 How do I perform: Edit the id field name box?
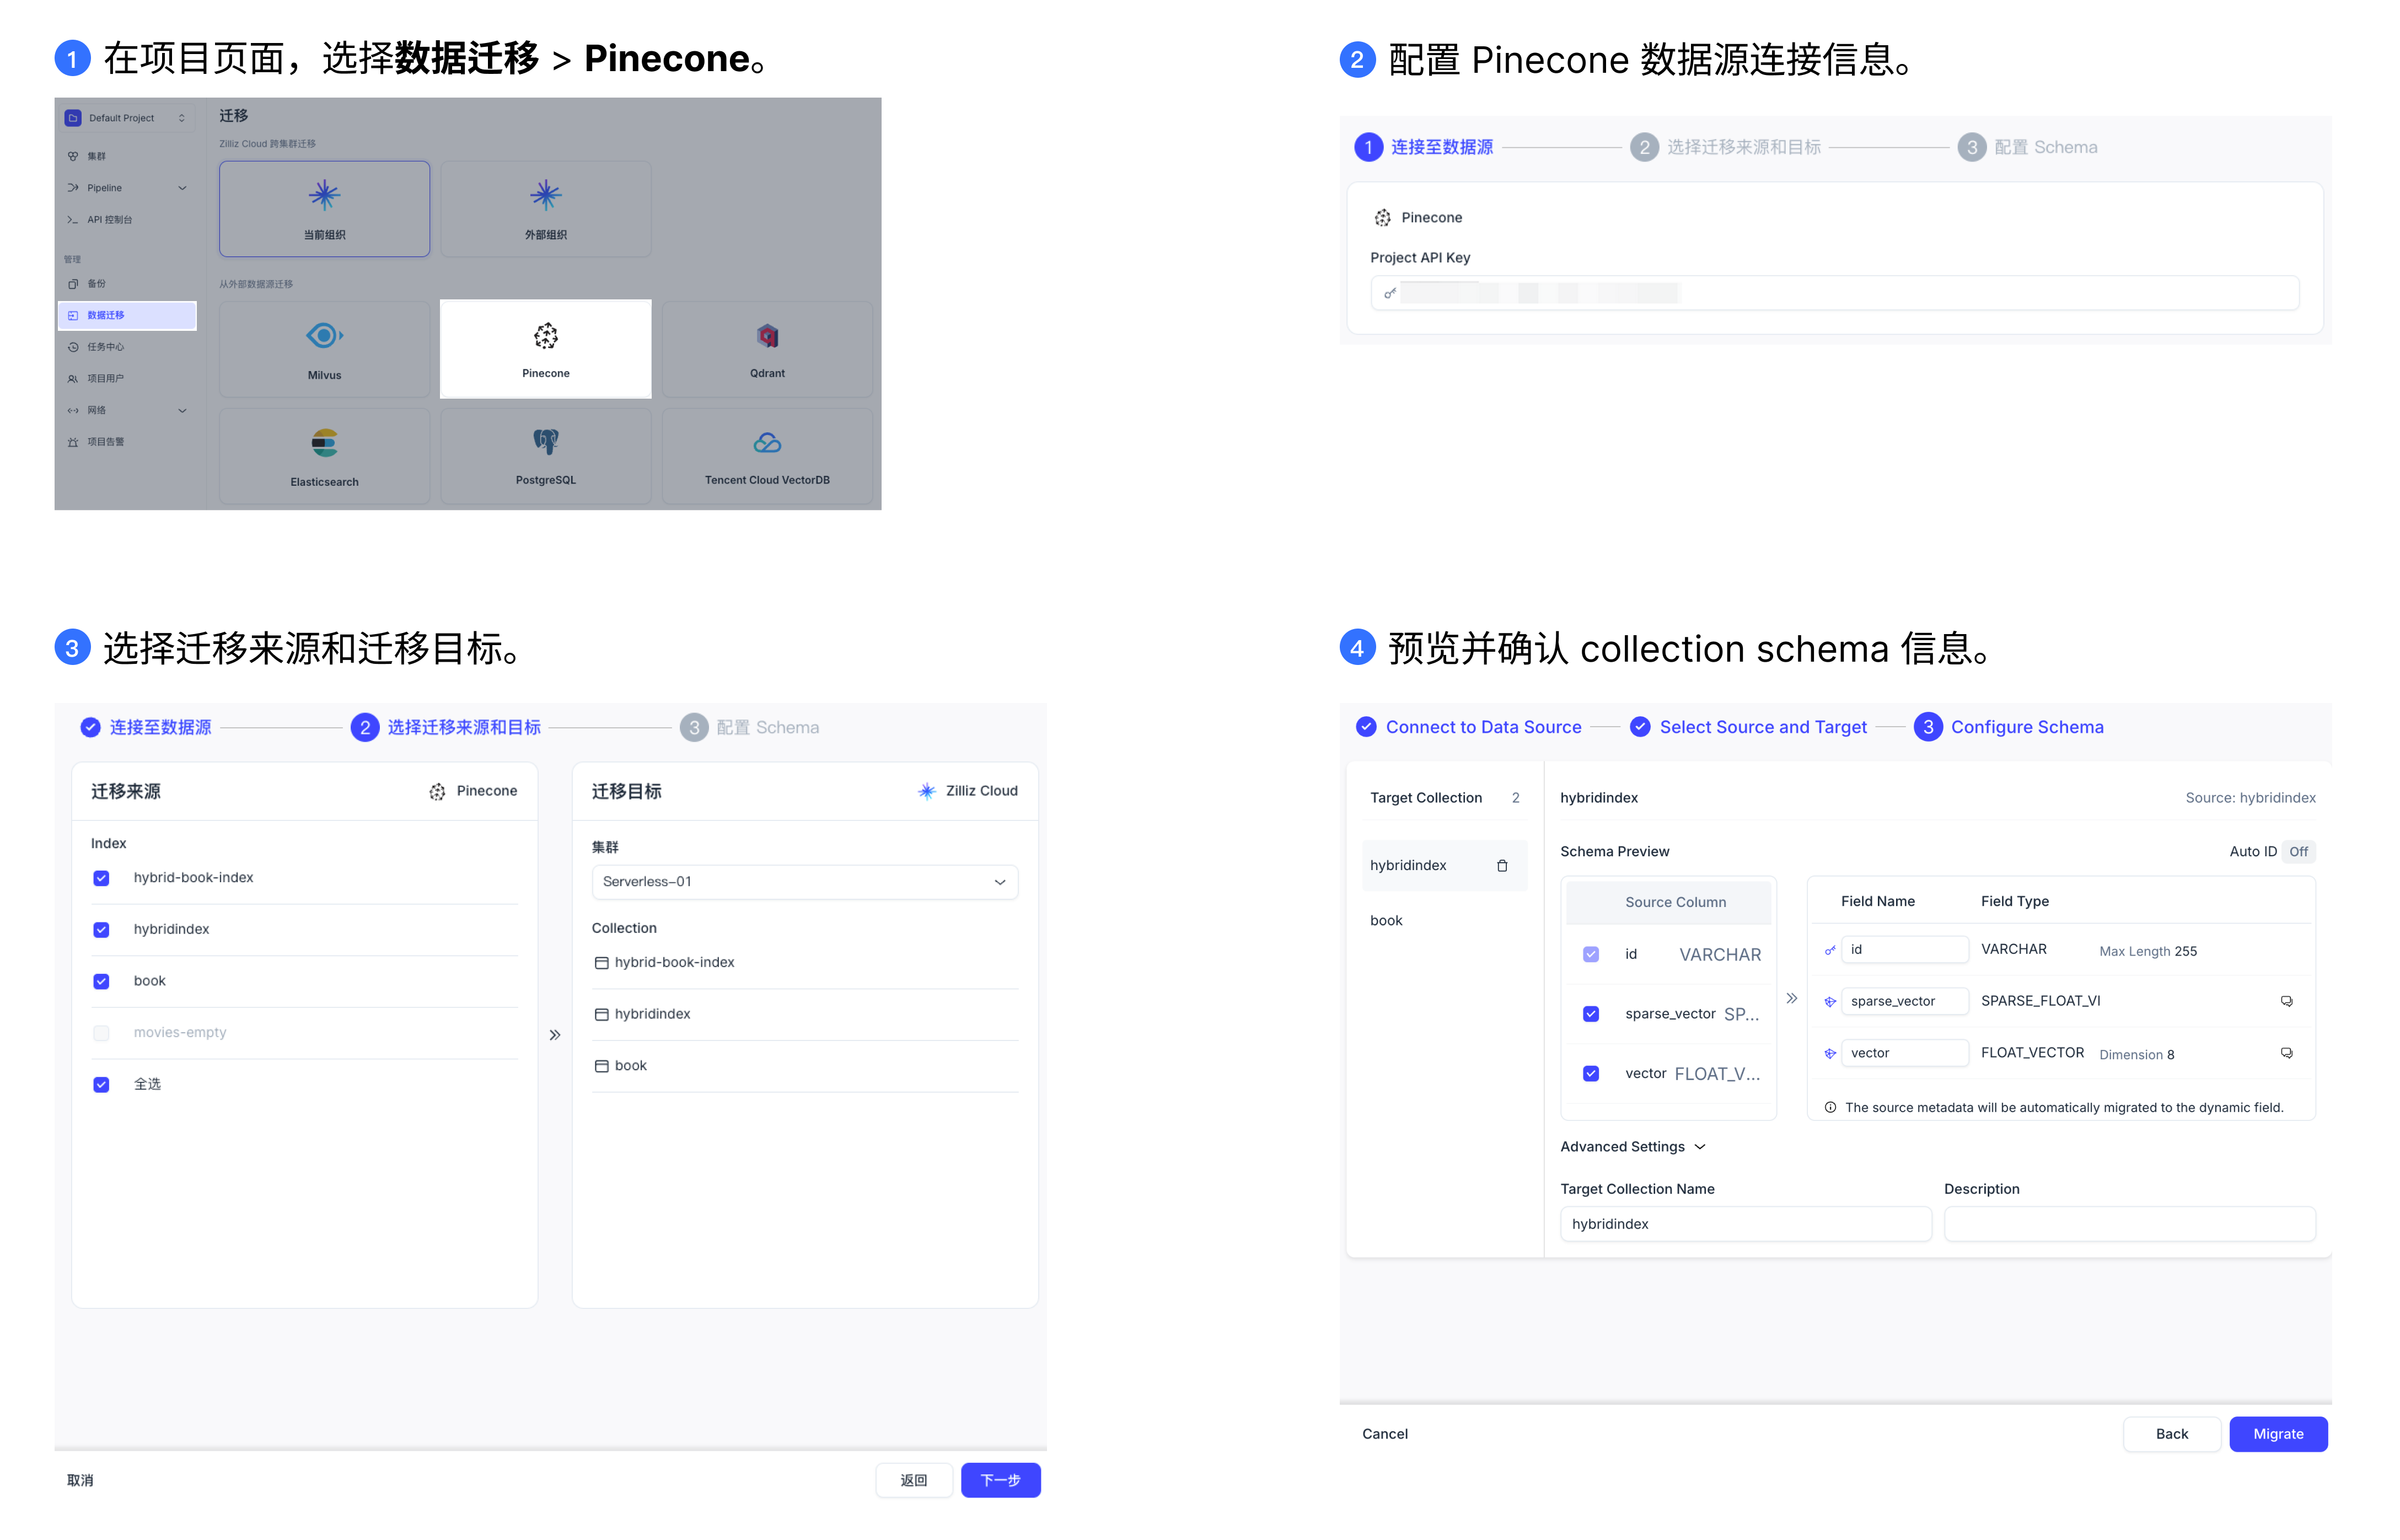1905,950
